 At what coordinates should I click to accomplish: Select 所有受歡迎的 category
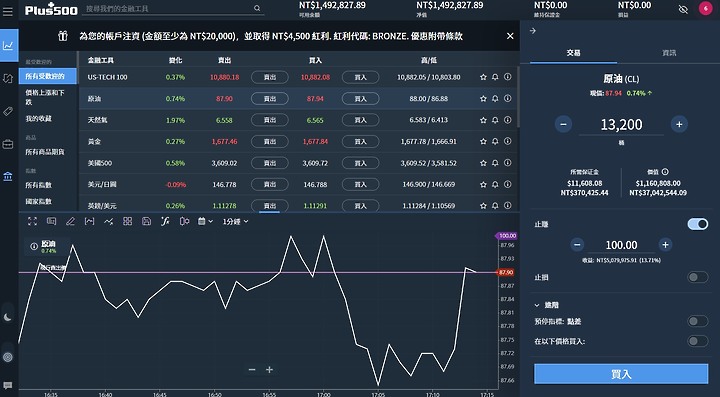tap(48, 76)
